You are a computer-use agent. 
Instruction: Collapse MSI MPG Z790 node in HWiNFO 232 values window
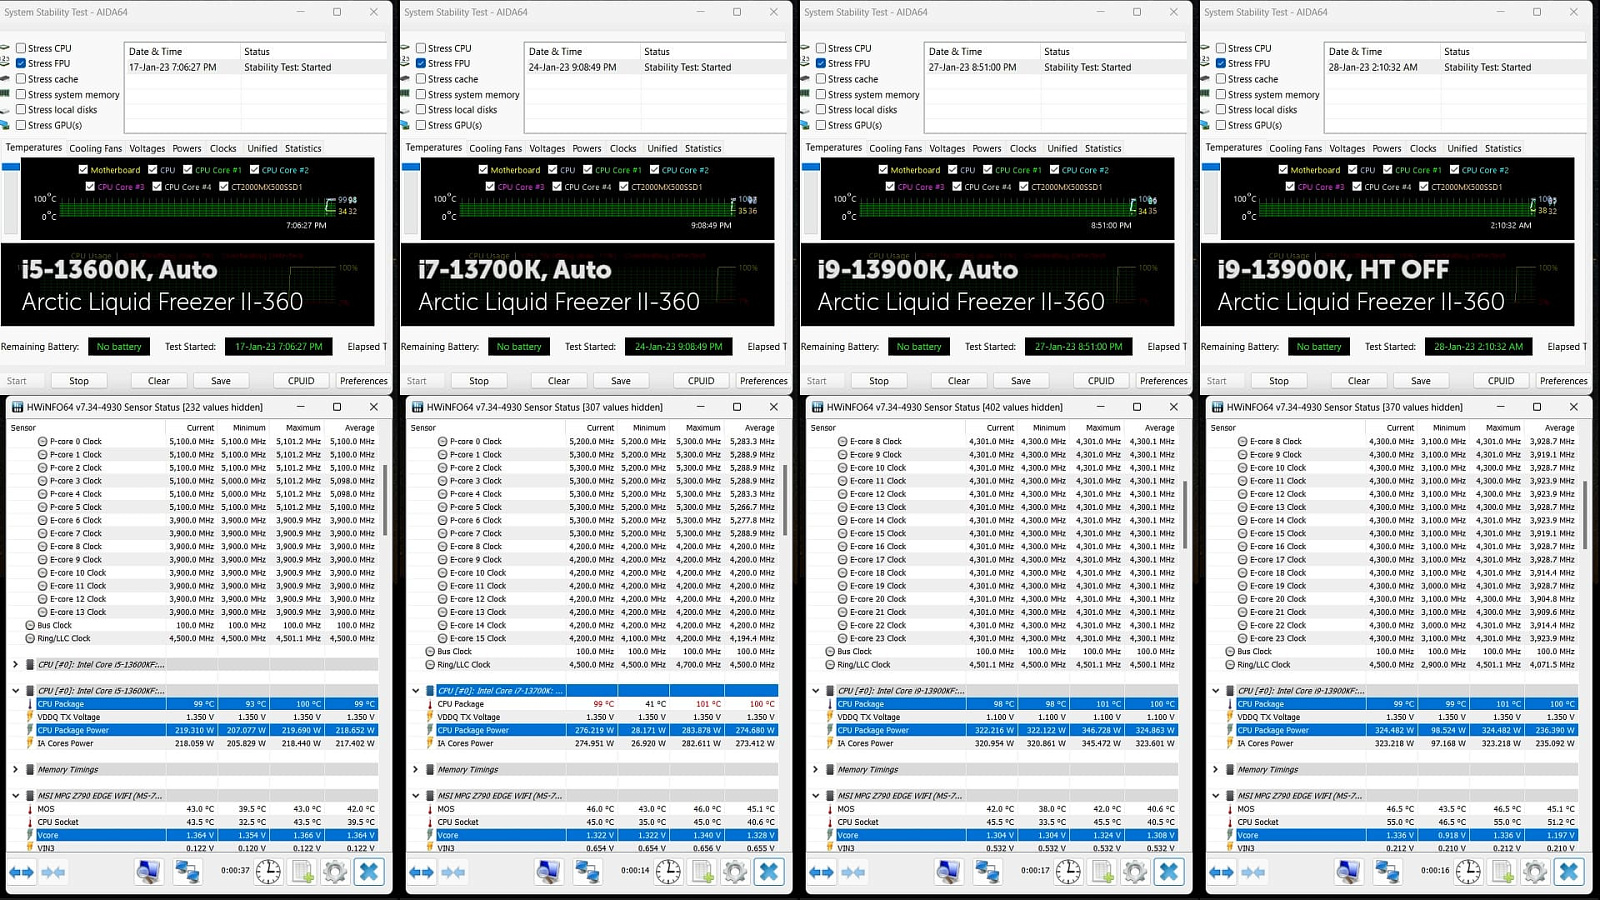[15, 796]
